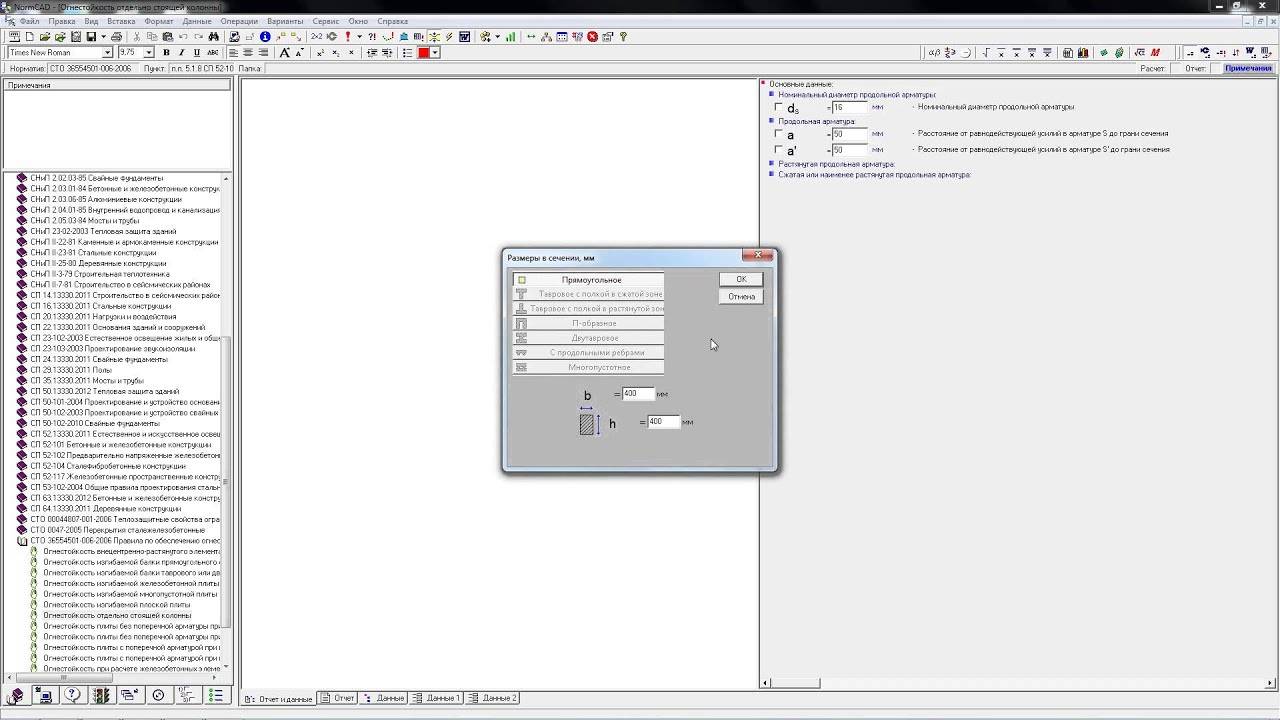Screen dimensions: 1280x720
Task: Select Двутавровое section type
Action: 588,338
